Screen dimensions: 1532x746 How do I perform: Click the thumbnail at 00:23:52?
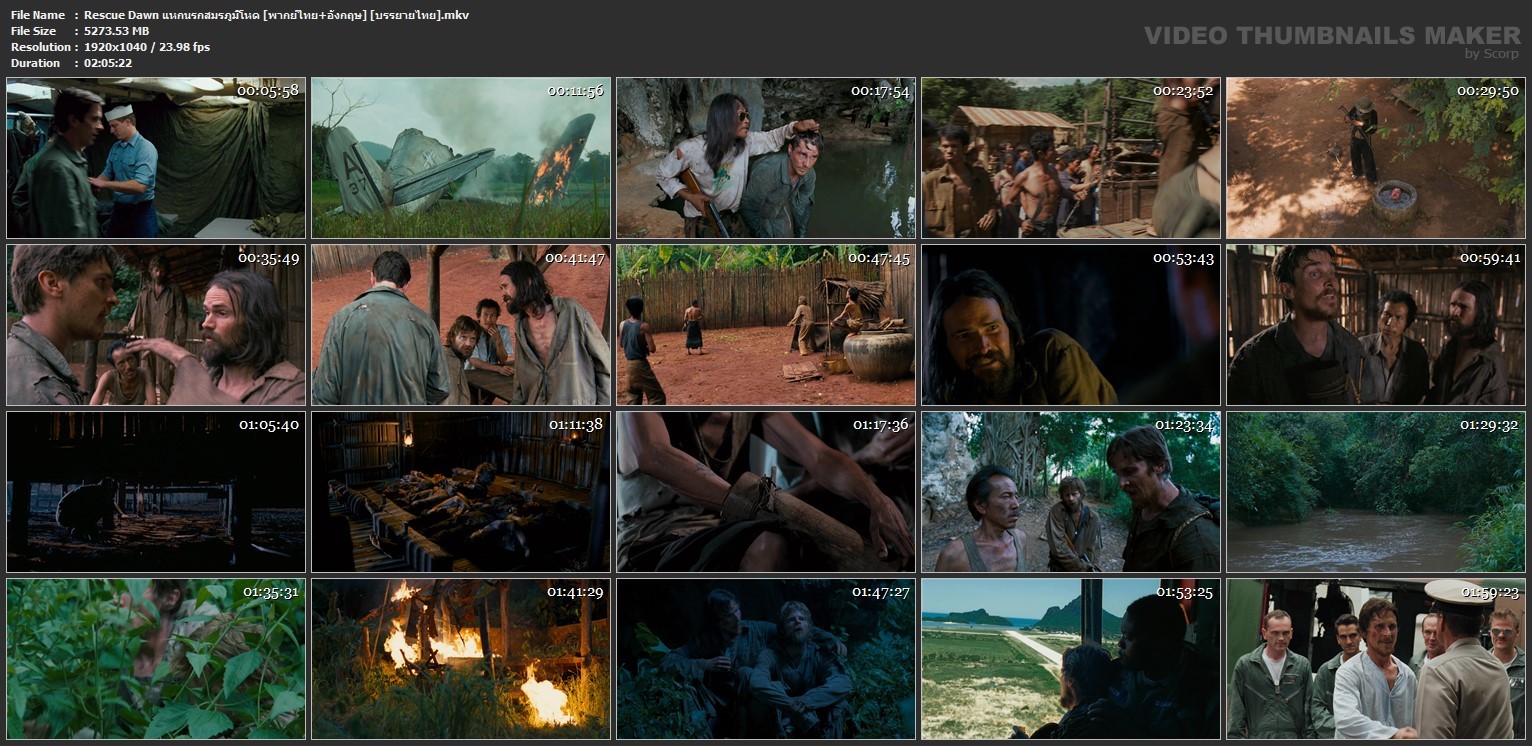pyautogui.click(x=1071, y=158)
